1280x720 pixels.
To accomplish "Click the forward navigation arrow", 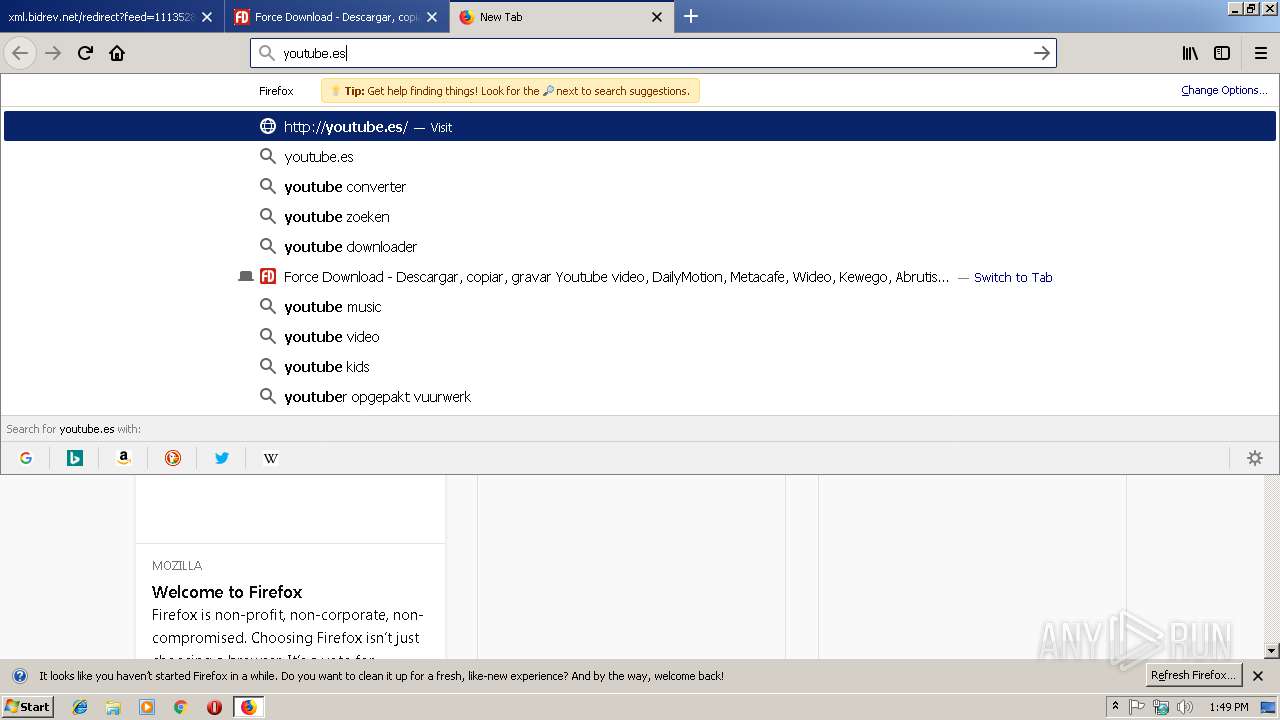I will [x=53, y=53].
